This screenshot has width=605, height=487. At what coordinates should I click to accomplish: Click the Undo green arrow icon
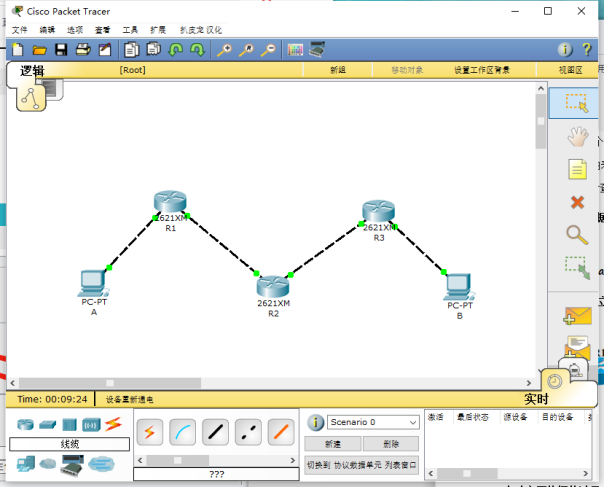[176, 50]
